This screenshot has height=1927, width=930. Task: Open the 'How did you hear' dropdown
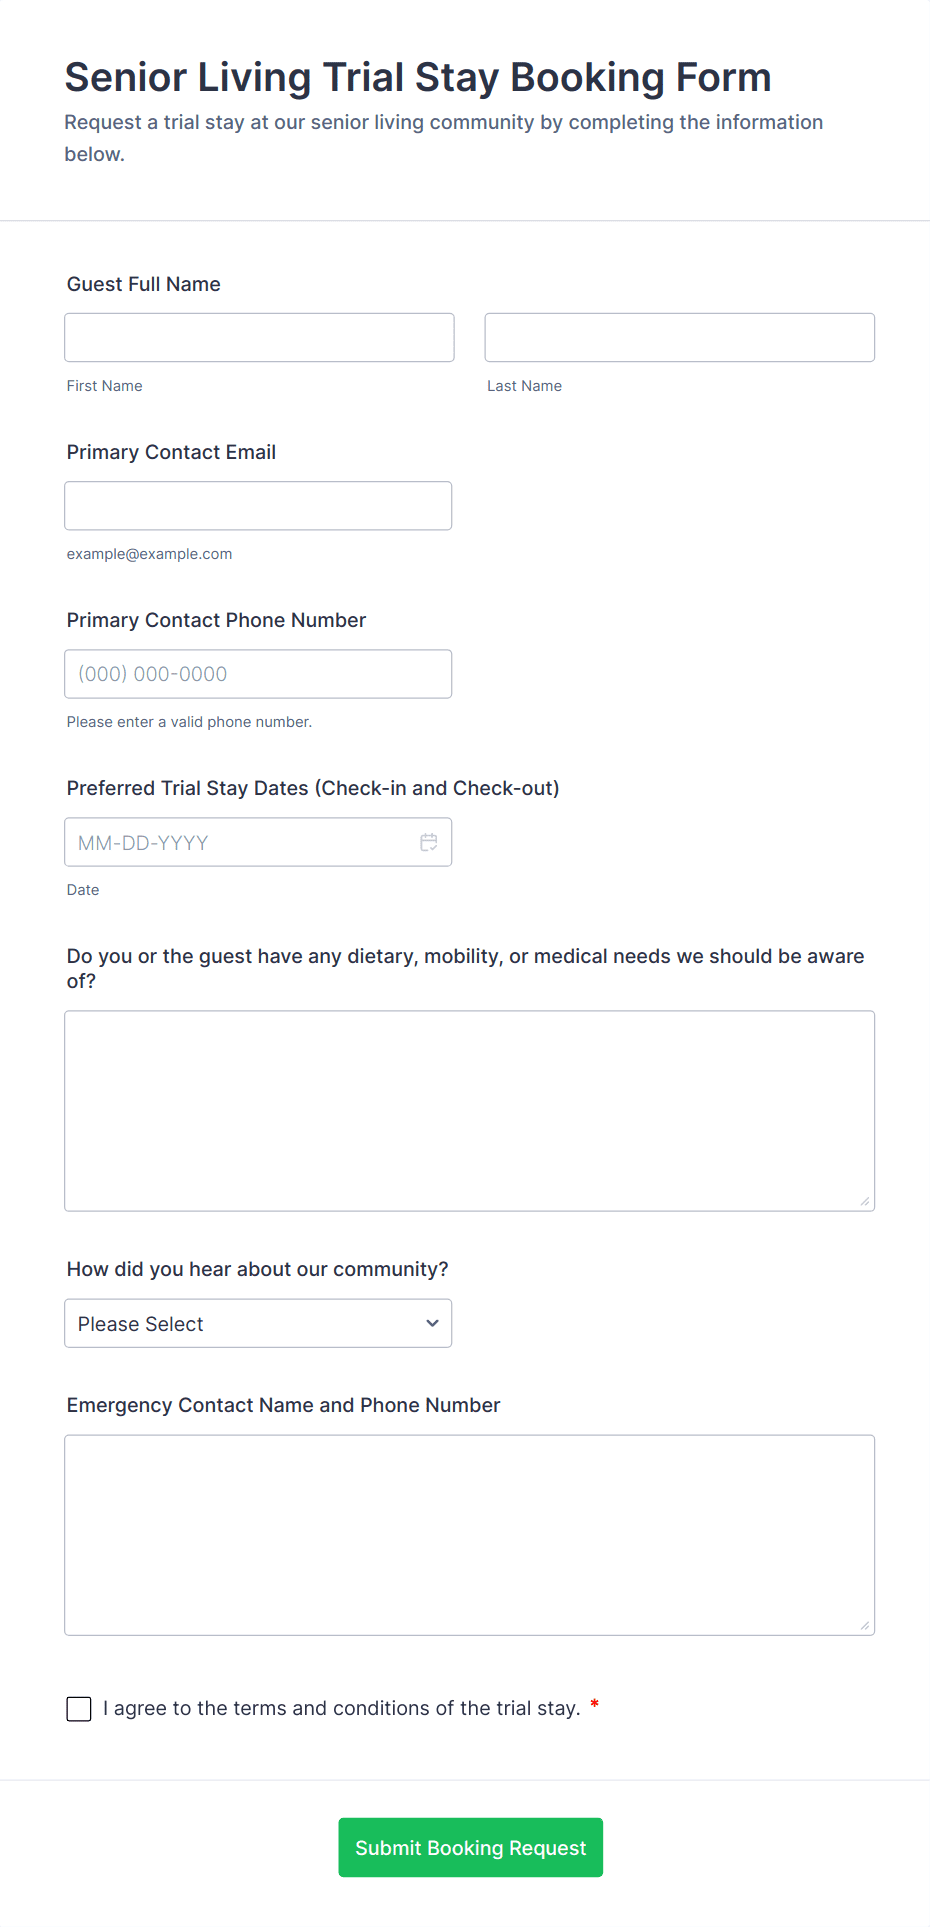coord(258,1323)
